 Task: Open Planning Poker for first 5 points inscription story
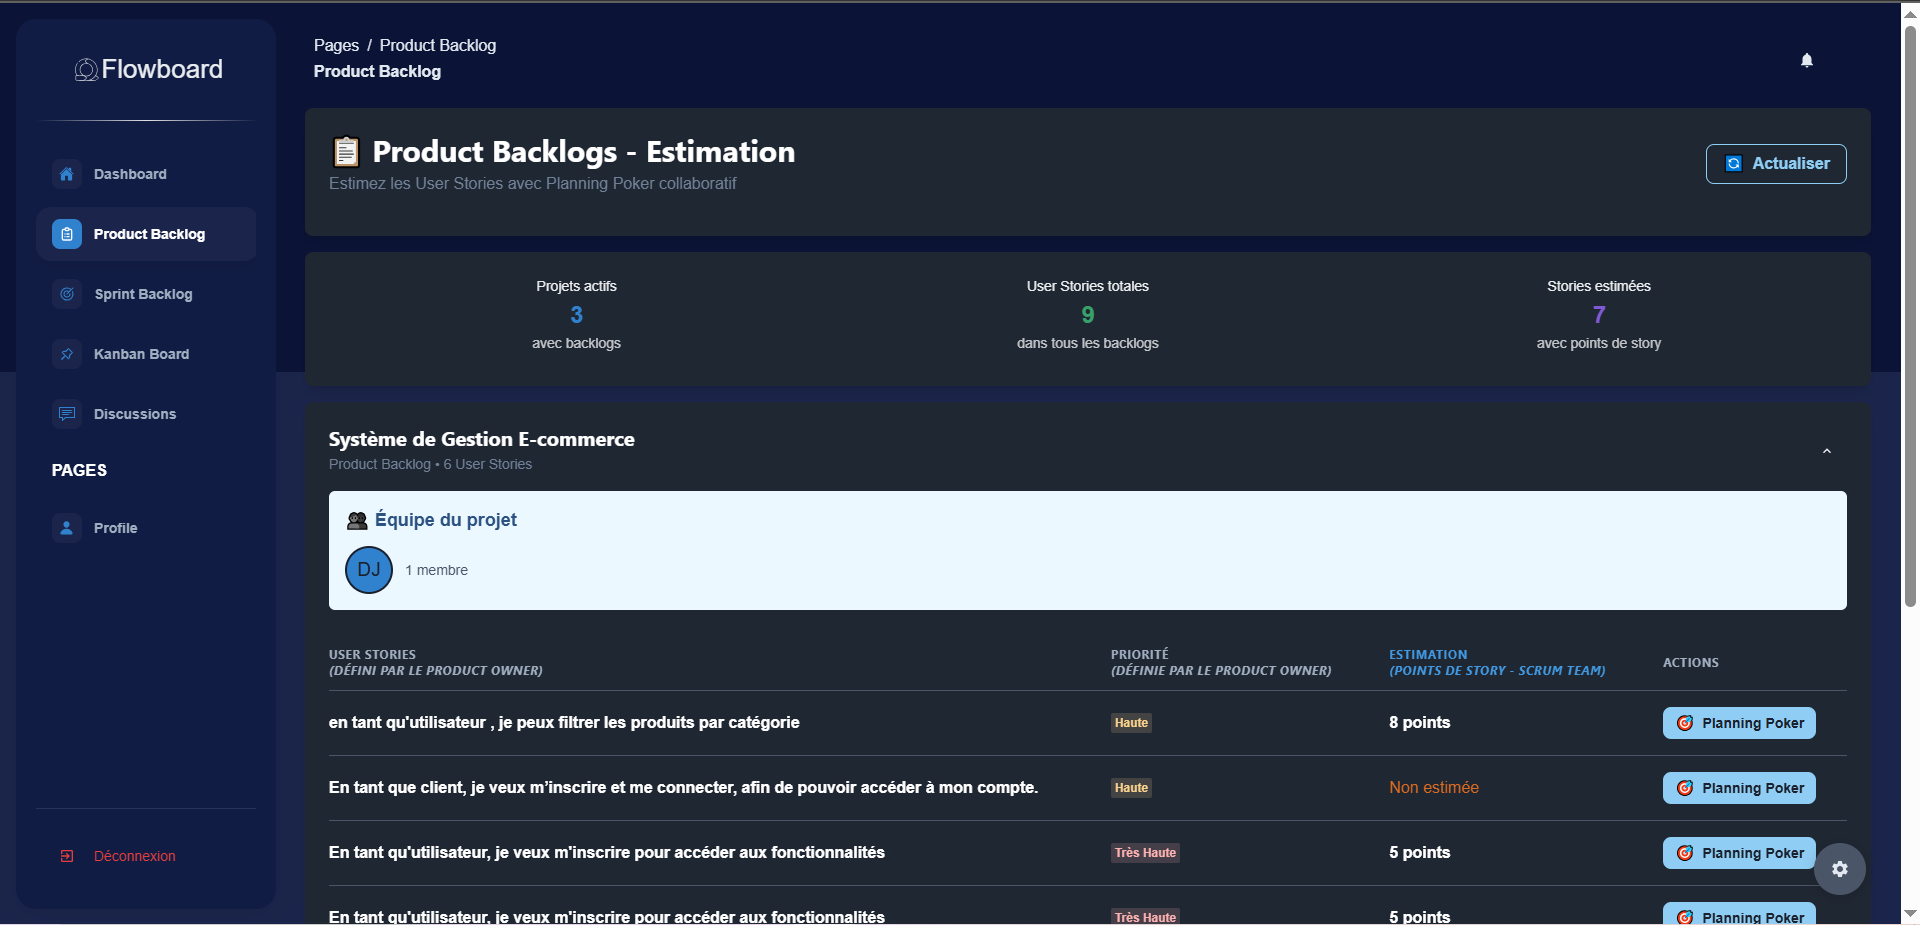click(x=1739, y=853)
